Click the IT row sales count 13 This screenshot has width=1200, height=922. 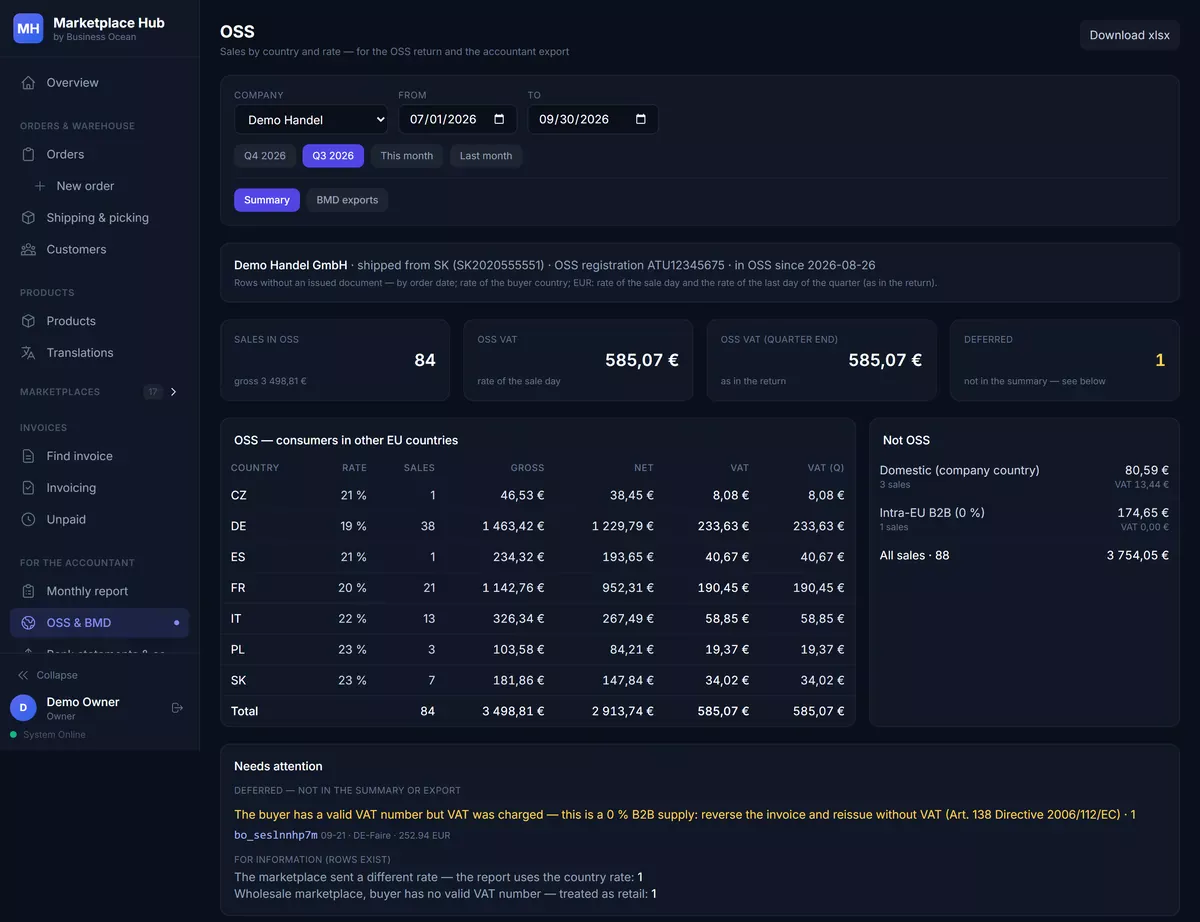click(x=429, y=619)
